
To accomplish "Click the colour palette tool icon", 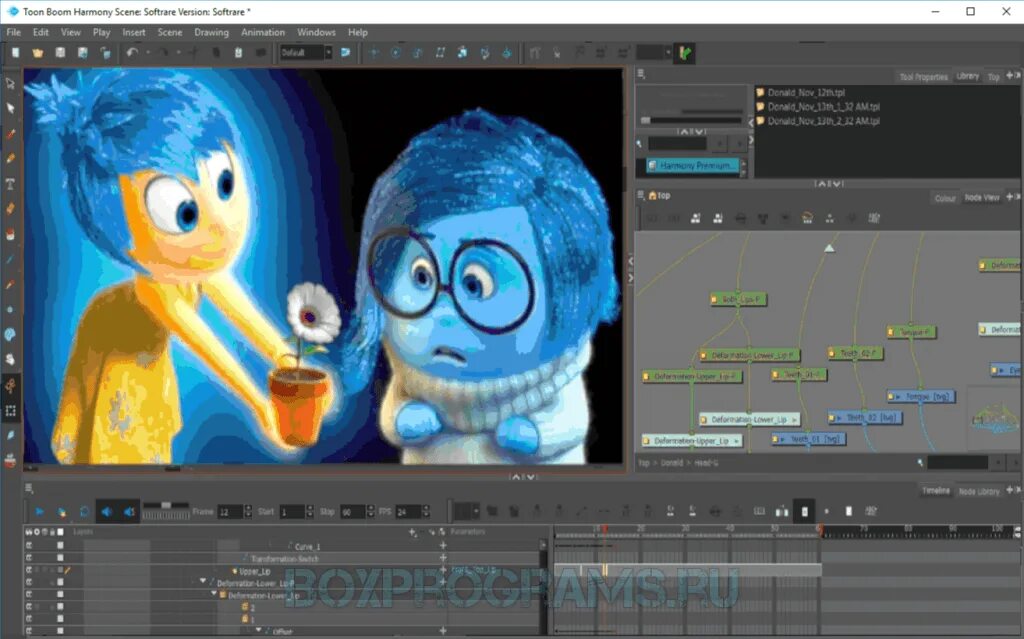I will tap(10, 335).
